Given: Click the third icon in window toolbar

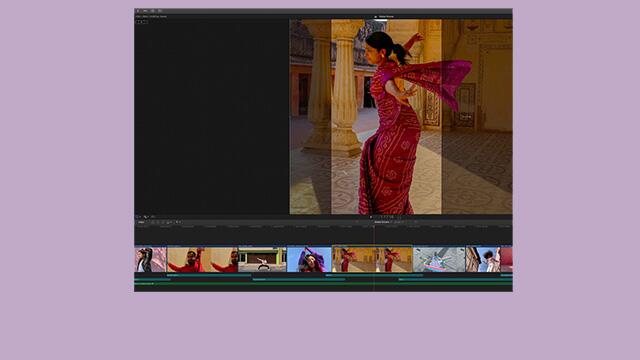Looking at the screenshot, I should [153, 11].
